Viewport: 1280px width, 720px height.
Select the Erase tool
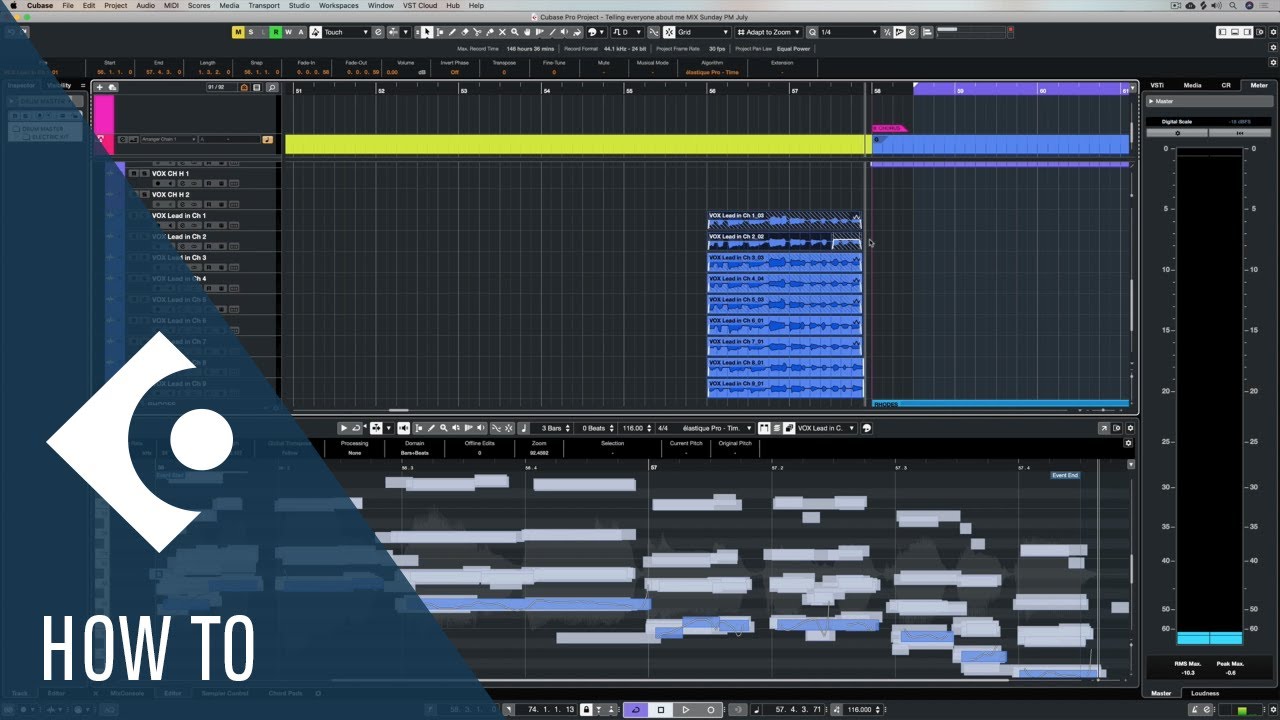tap(464, 32)
